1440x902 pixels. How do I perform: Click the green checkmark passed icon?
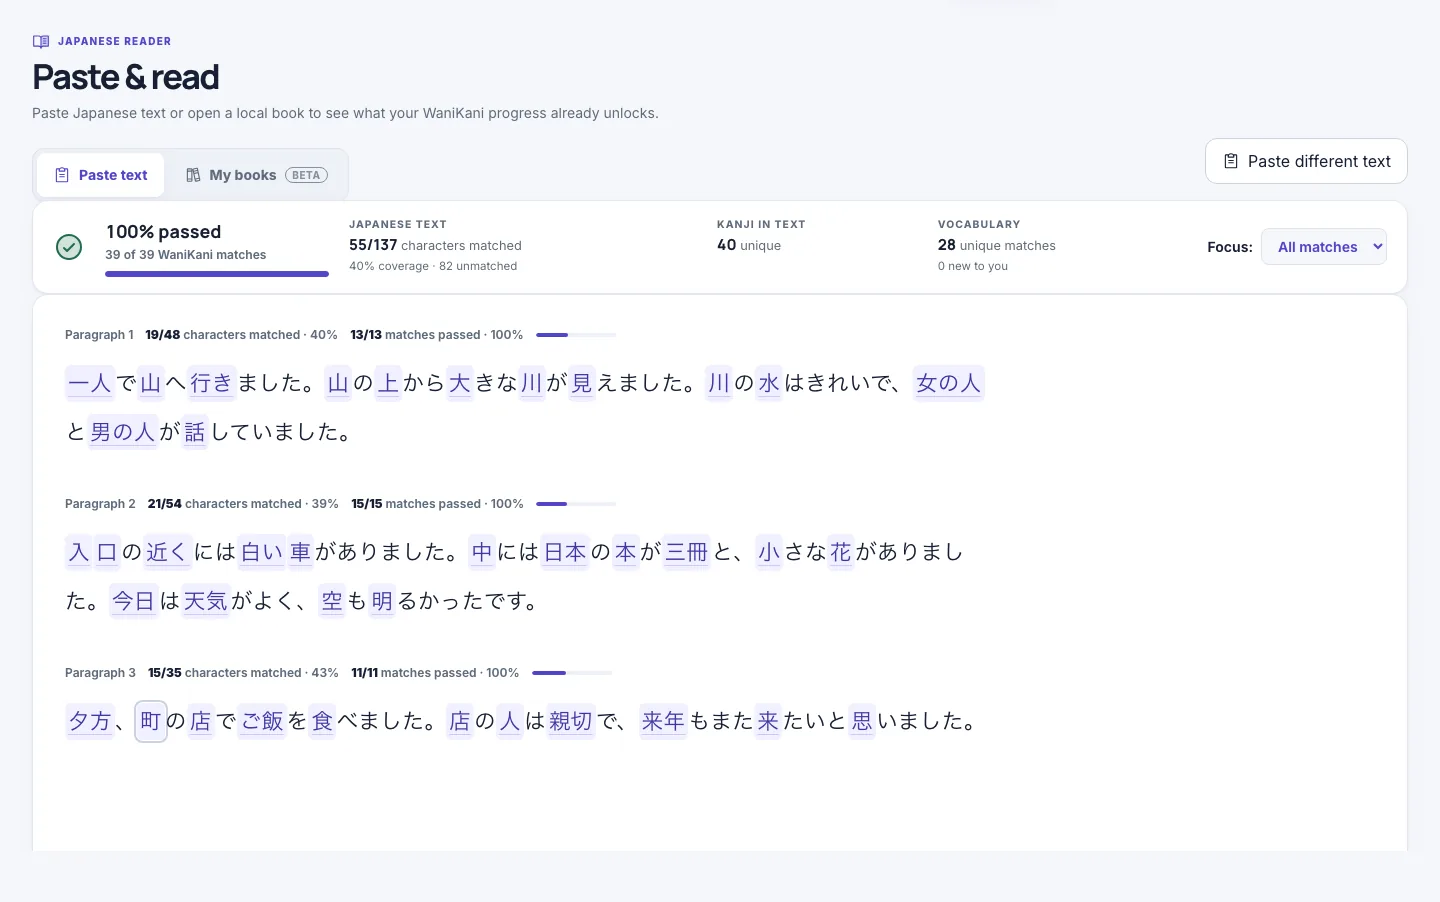(69, 247)
